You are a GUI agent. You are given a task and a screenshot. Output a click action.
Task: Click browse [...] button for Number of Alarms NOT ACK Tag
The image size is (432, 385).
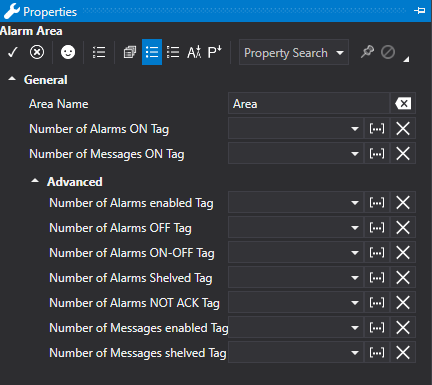coord(377,303)
